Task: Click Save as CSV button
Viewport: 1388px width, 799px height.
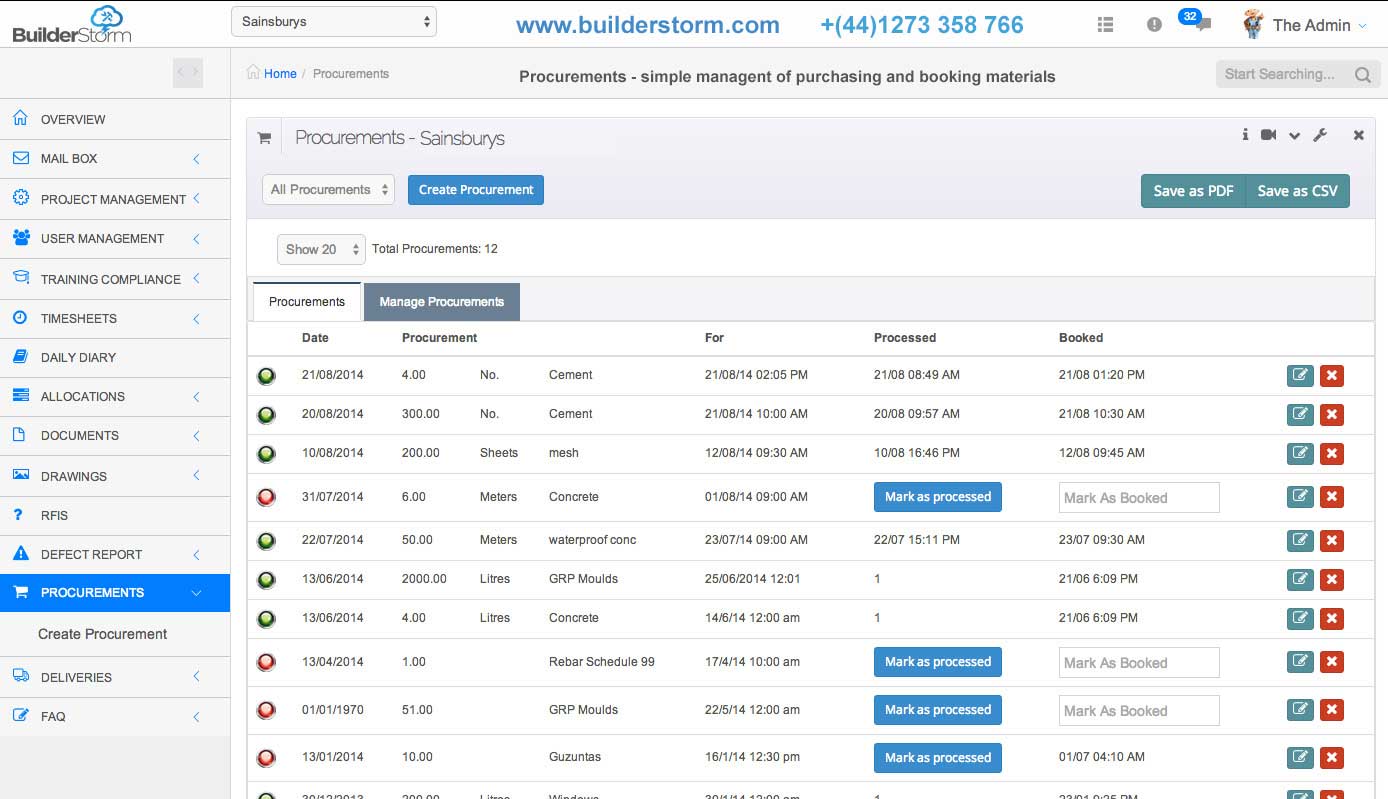Action: pos(1298,191)
